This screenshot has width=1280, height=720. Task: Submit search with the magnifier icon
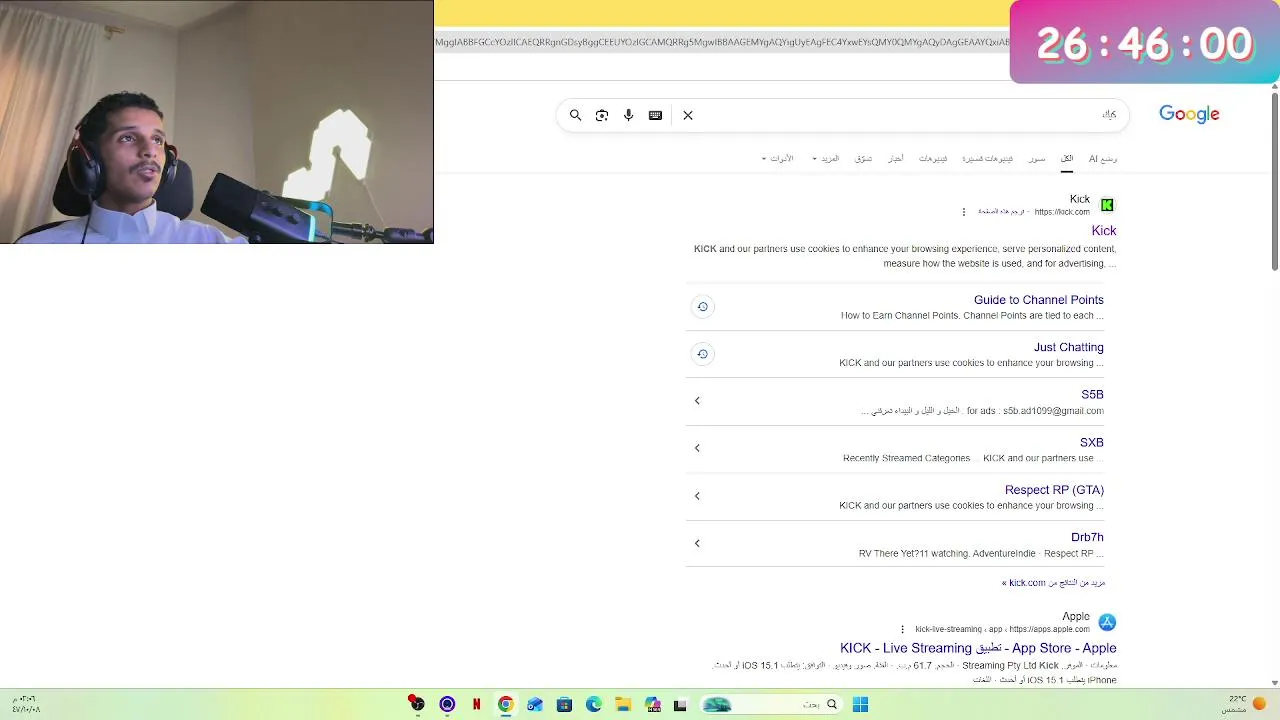click(x=575, y=115)
